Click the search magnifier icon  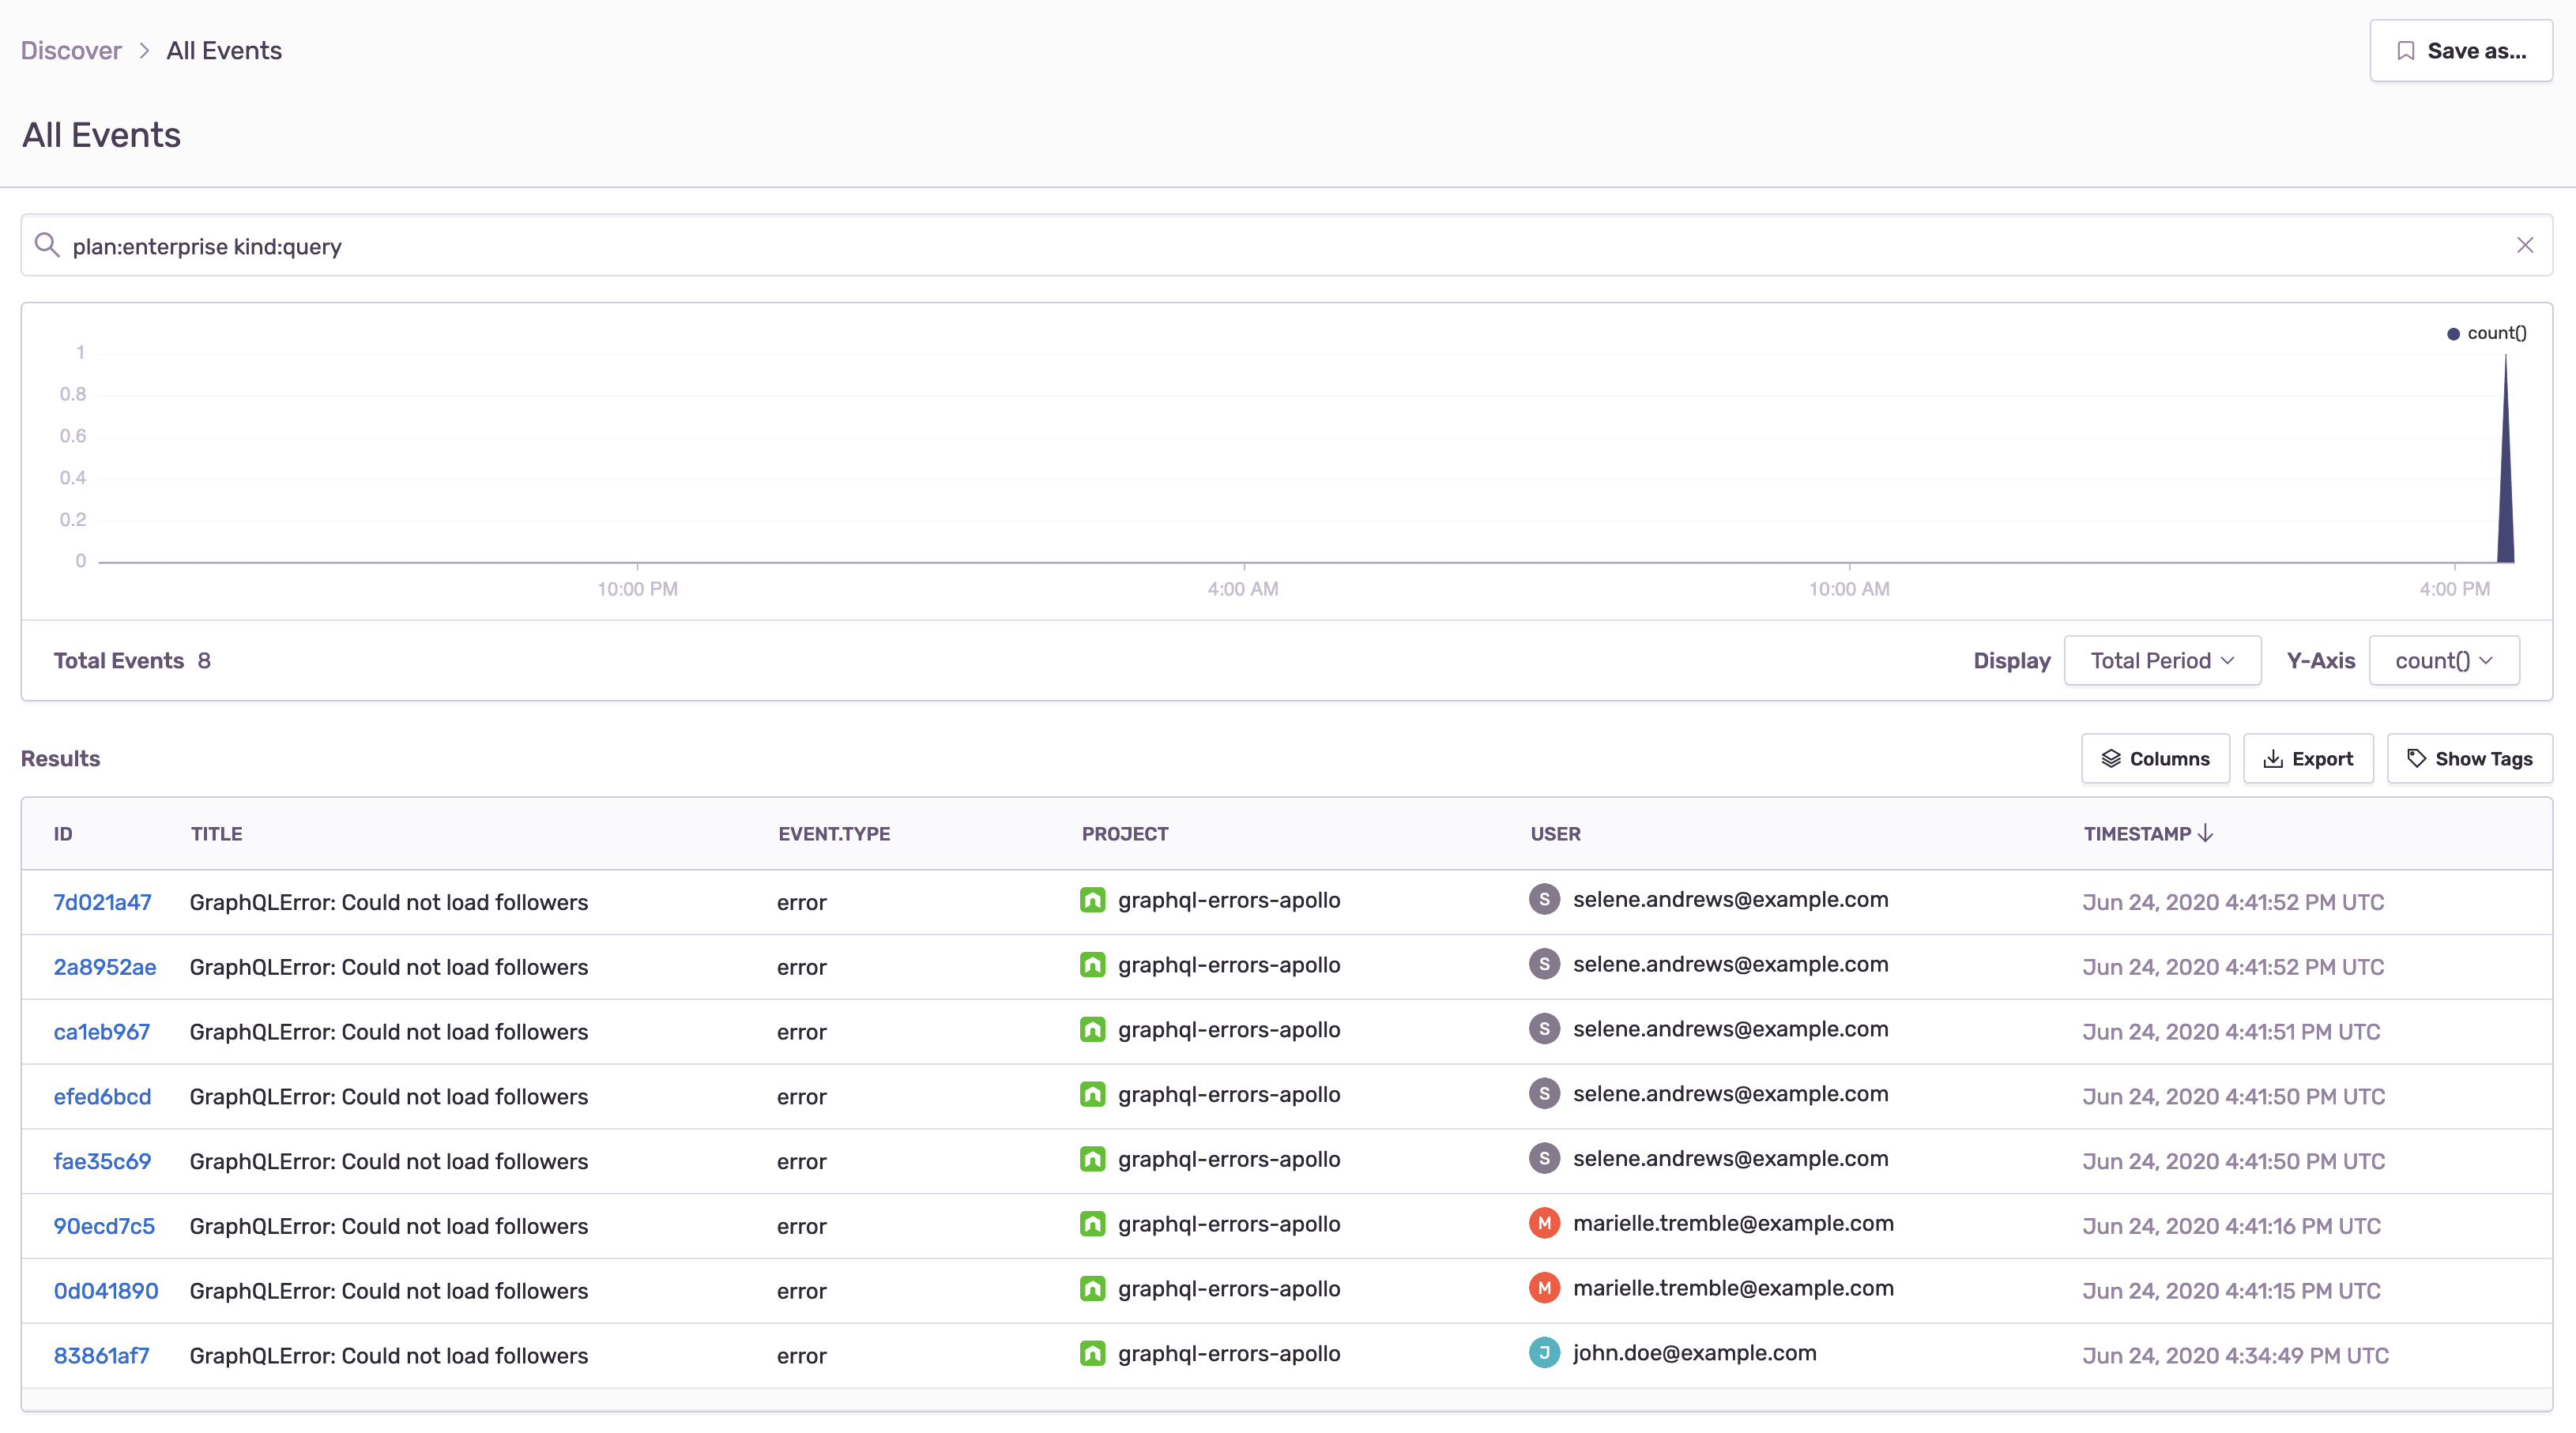46,245
